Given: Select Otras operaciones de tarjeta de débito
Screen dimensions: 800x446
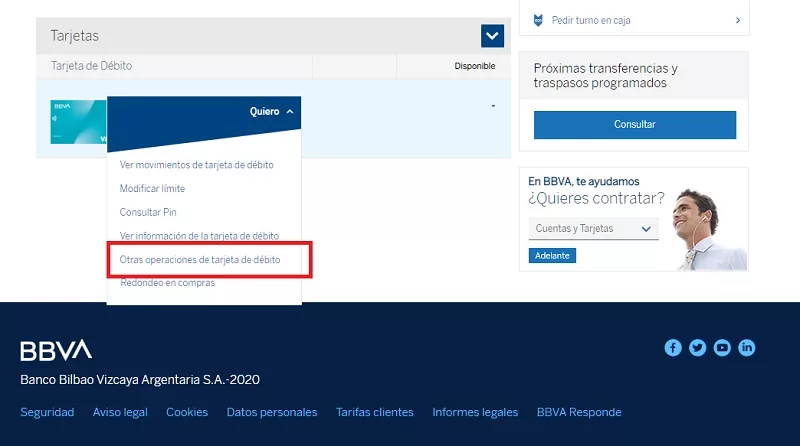Looking at the screenshot, I should (200, 259).
